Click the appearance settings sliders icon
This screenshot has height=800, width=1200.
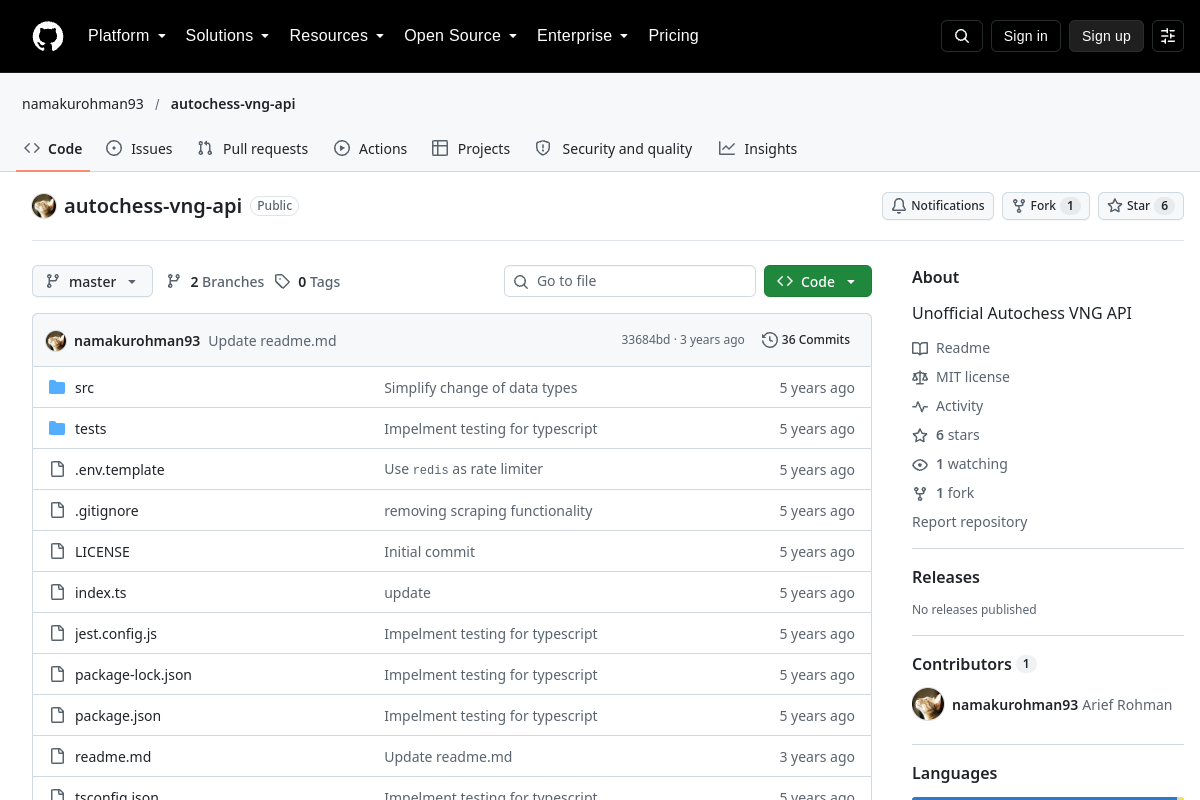(1168, 36)
